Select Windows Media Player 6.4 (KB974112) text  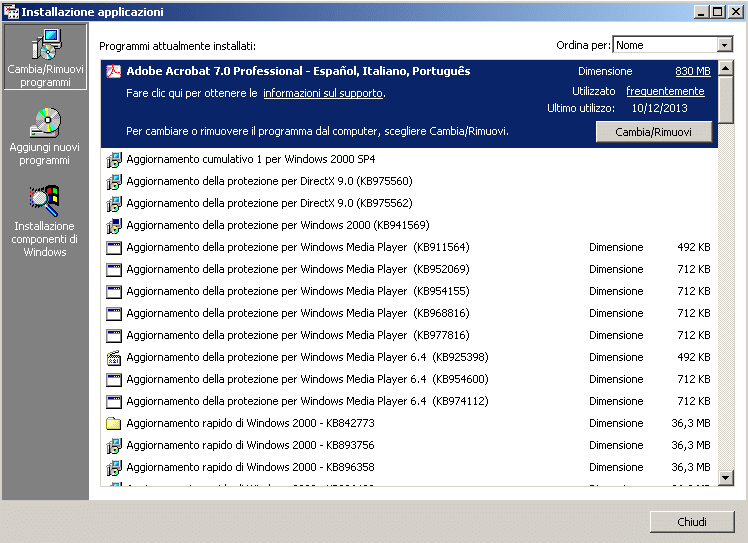[307, 400]
